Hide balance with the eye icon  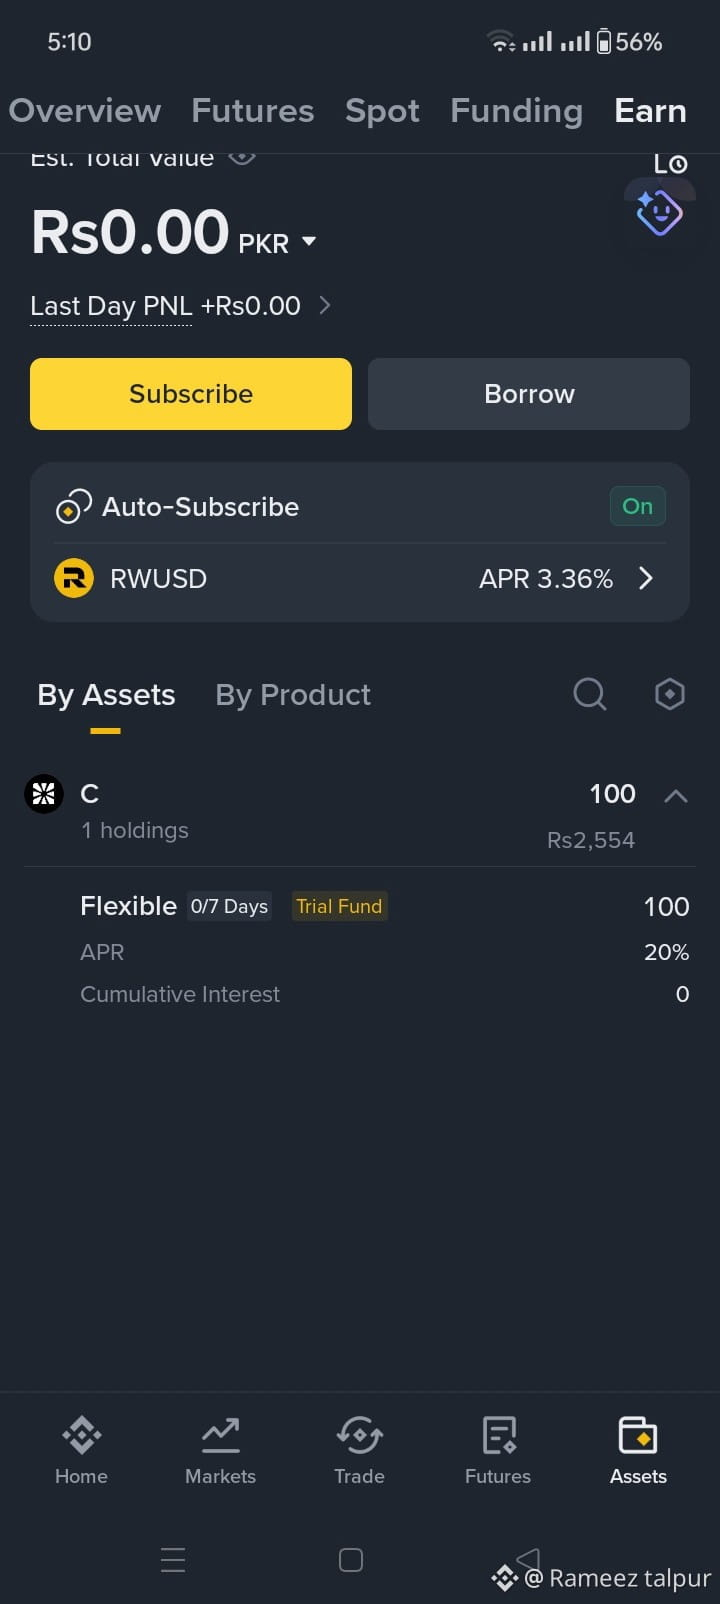[242, 158]
